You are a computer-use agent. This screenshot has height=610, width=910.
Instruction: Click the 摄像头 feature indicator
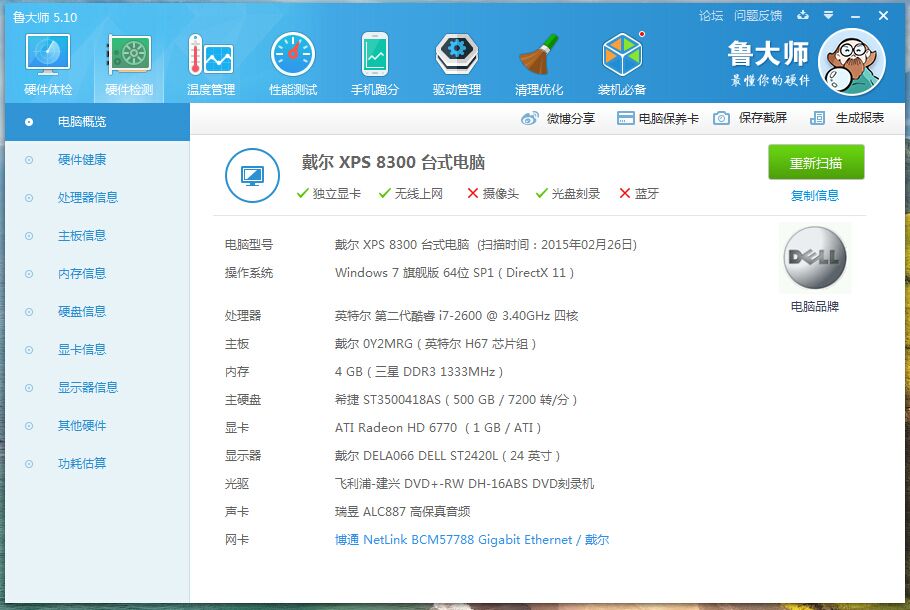pos(493,194)
